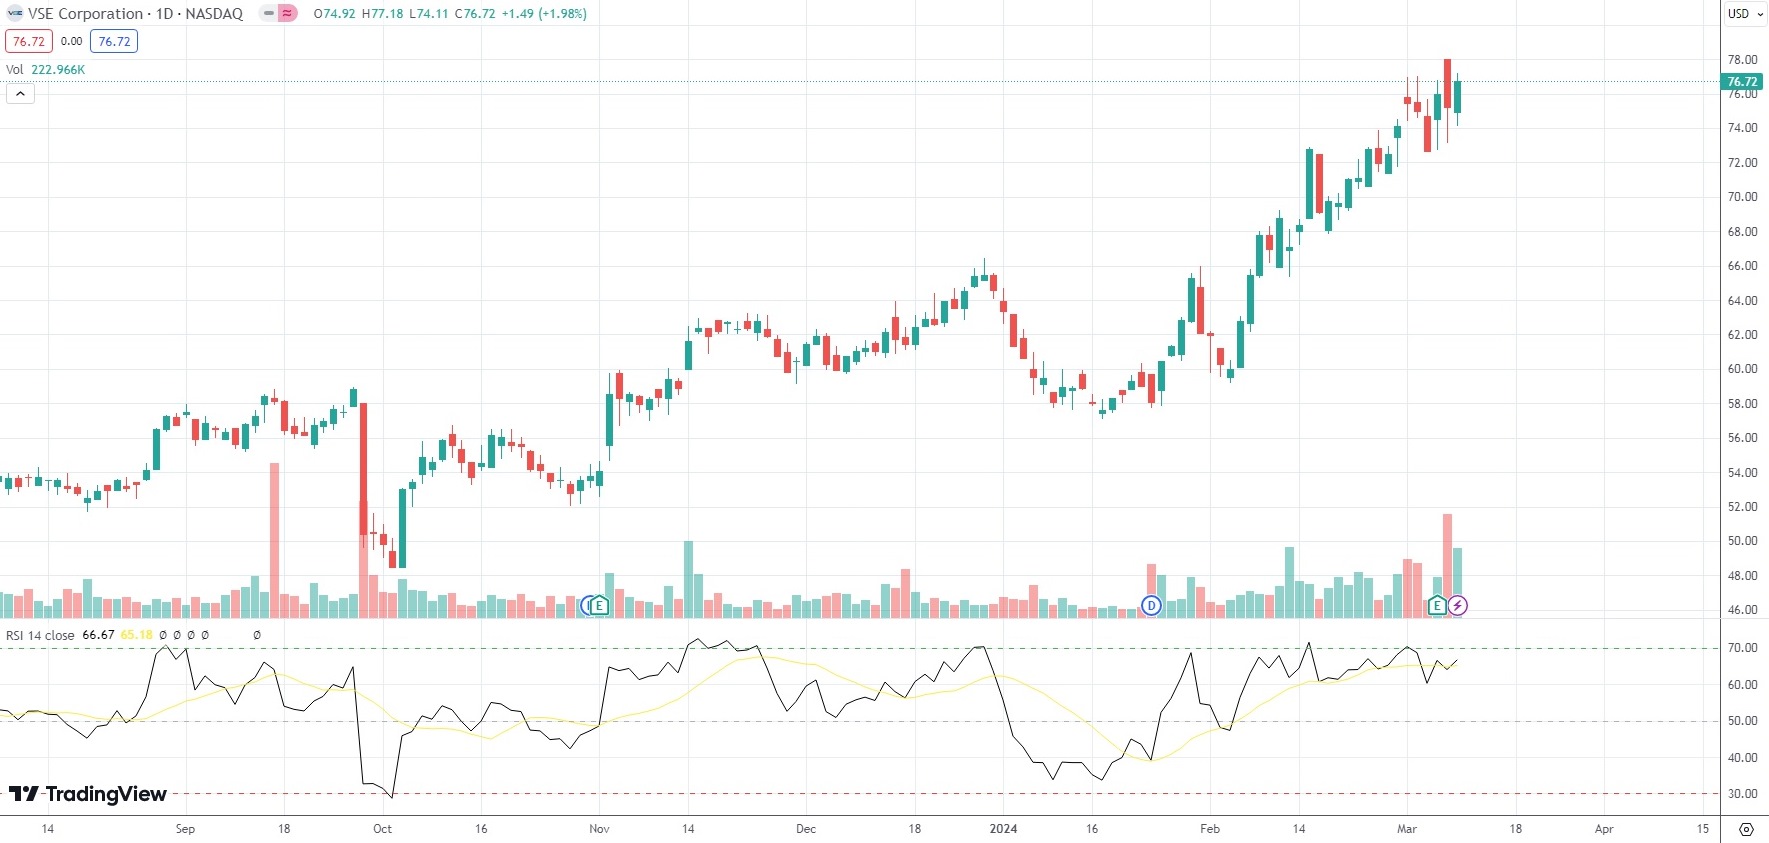1769x843 pixels.
Task: Select the Vol indicator legend
Action: [15, 69]
